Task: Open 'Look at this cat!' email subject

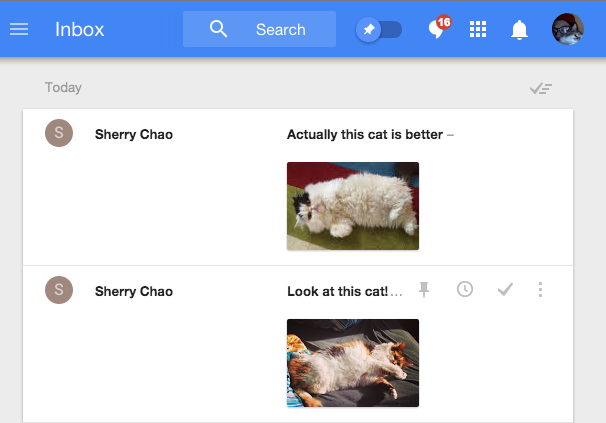Action: 338,292
